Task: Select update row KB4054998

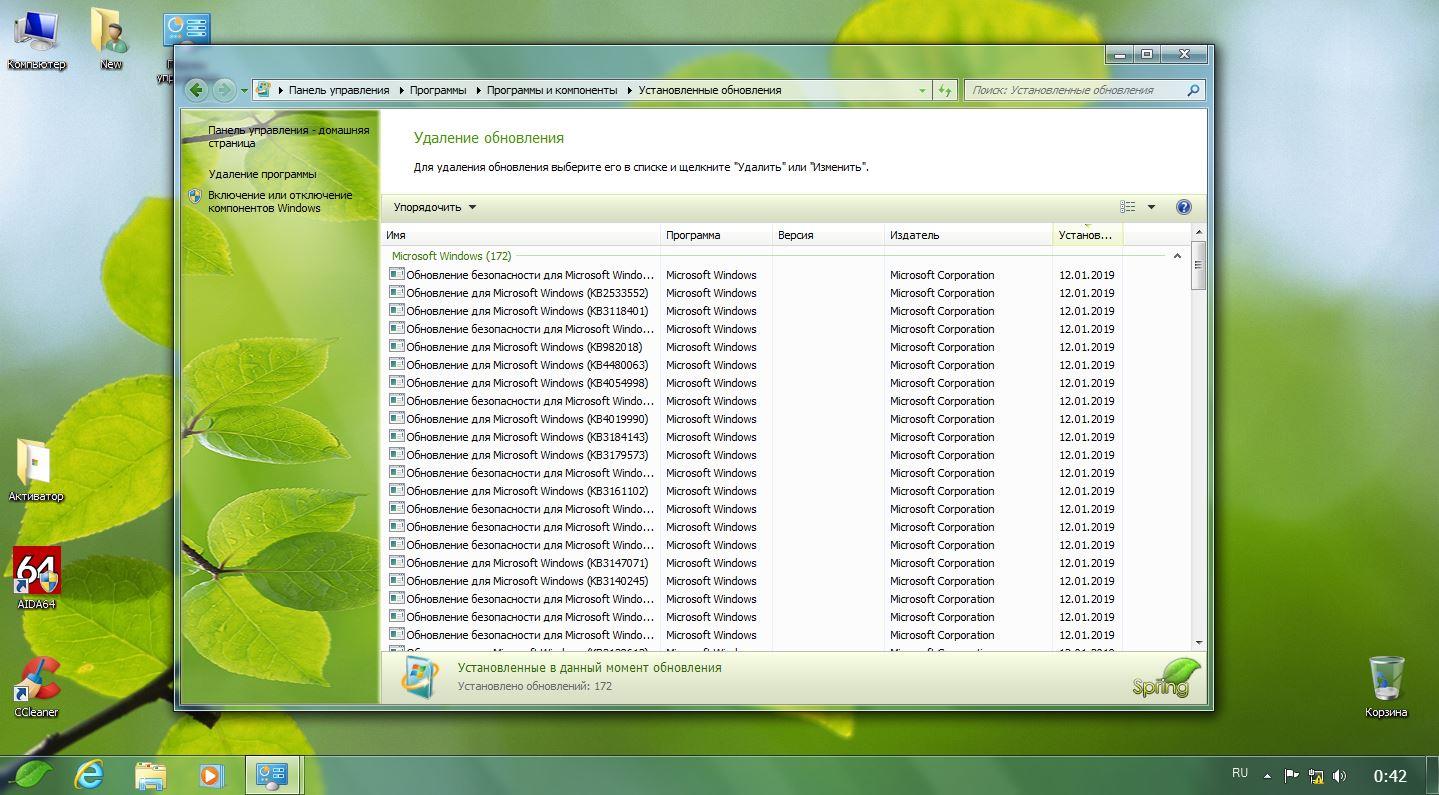Action: (752, 383)
